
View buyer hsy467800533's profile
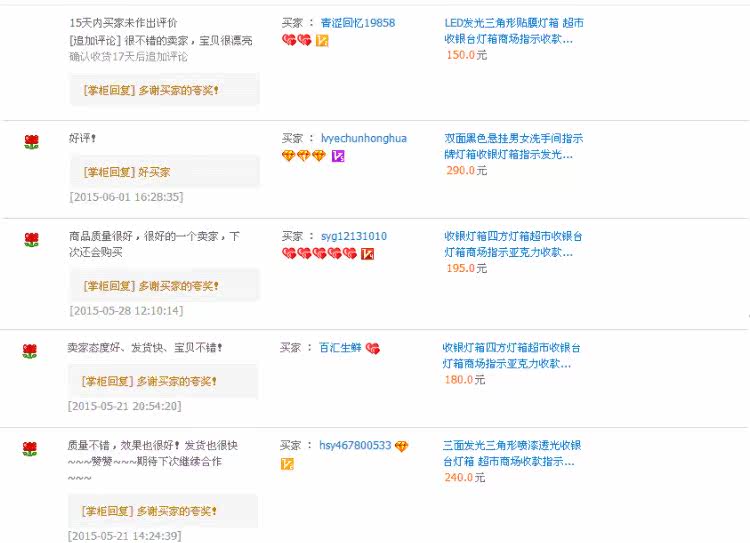click(x=355, y=446)
